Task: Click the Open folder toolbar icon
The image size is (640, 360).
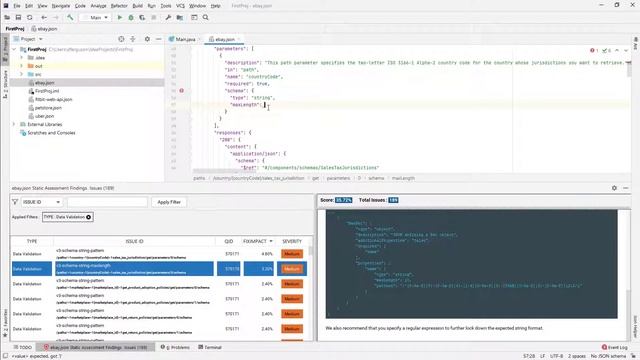Action: pyautogui.click(x=7, y=18)
